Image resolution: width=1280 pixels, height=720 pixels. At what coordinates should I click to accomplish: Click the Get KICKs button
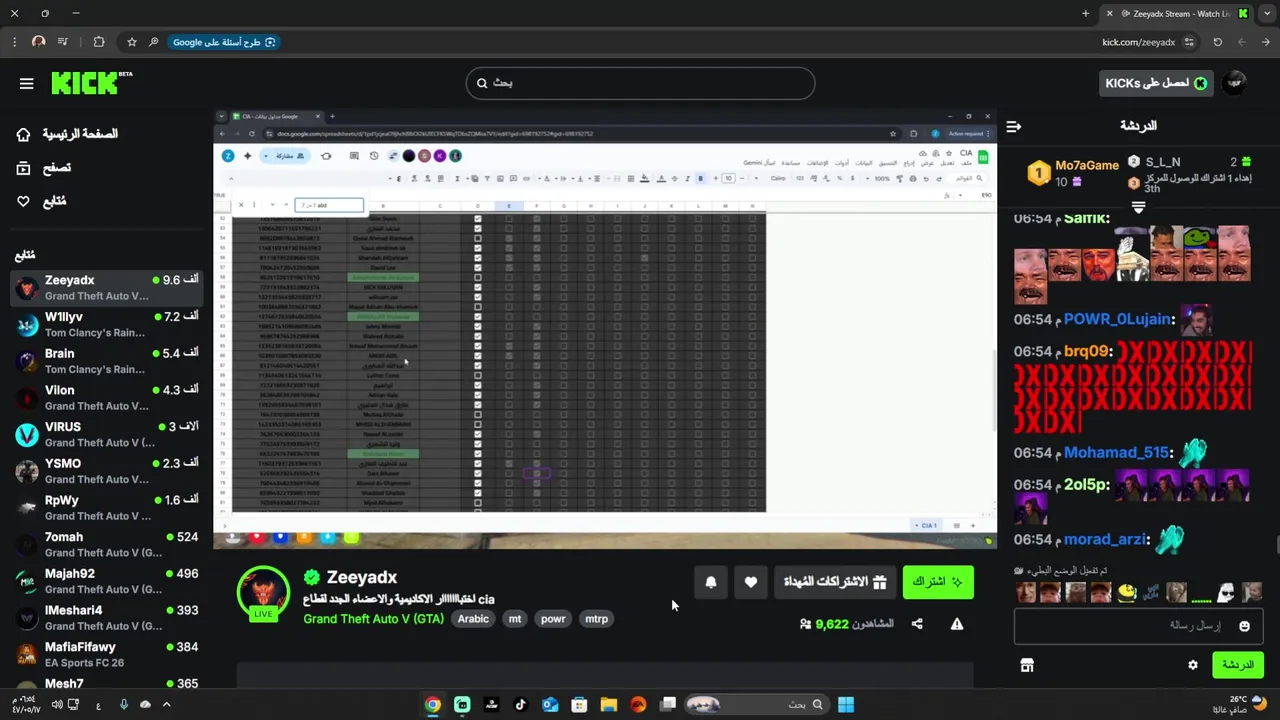click(x=1155, y=83)
